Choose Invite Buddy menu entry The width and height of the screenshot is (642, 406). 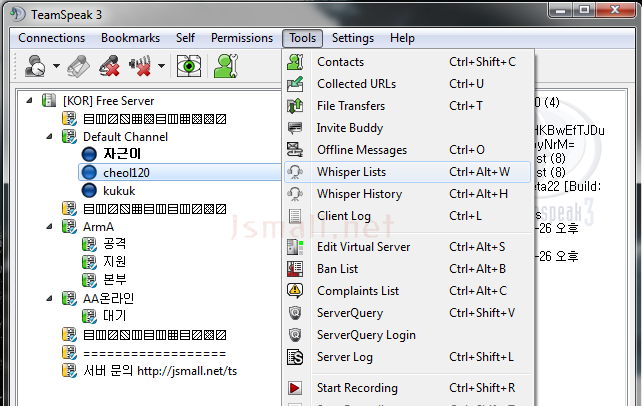point(407,128)
